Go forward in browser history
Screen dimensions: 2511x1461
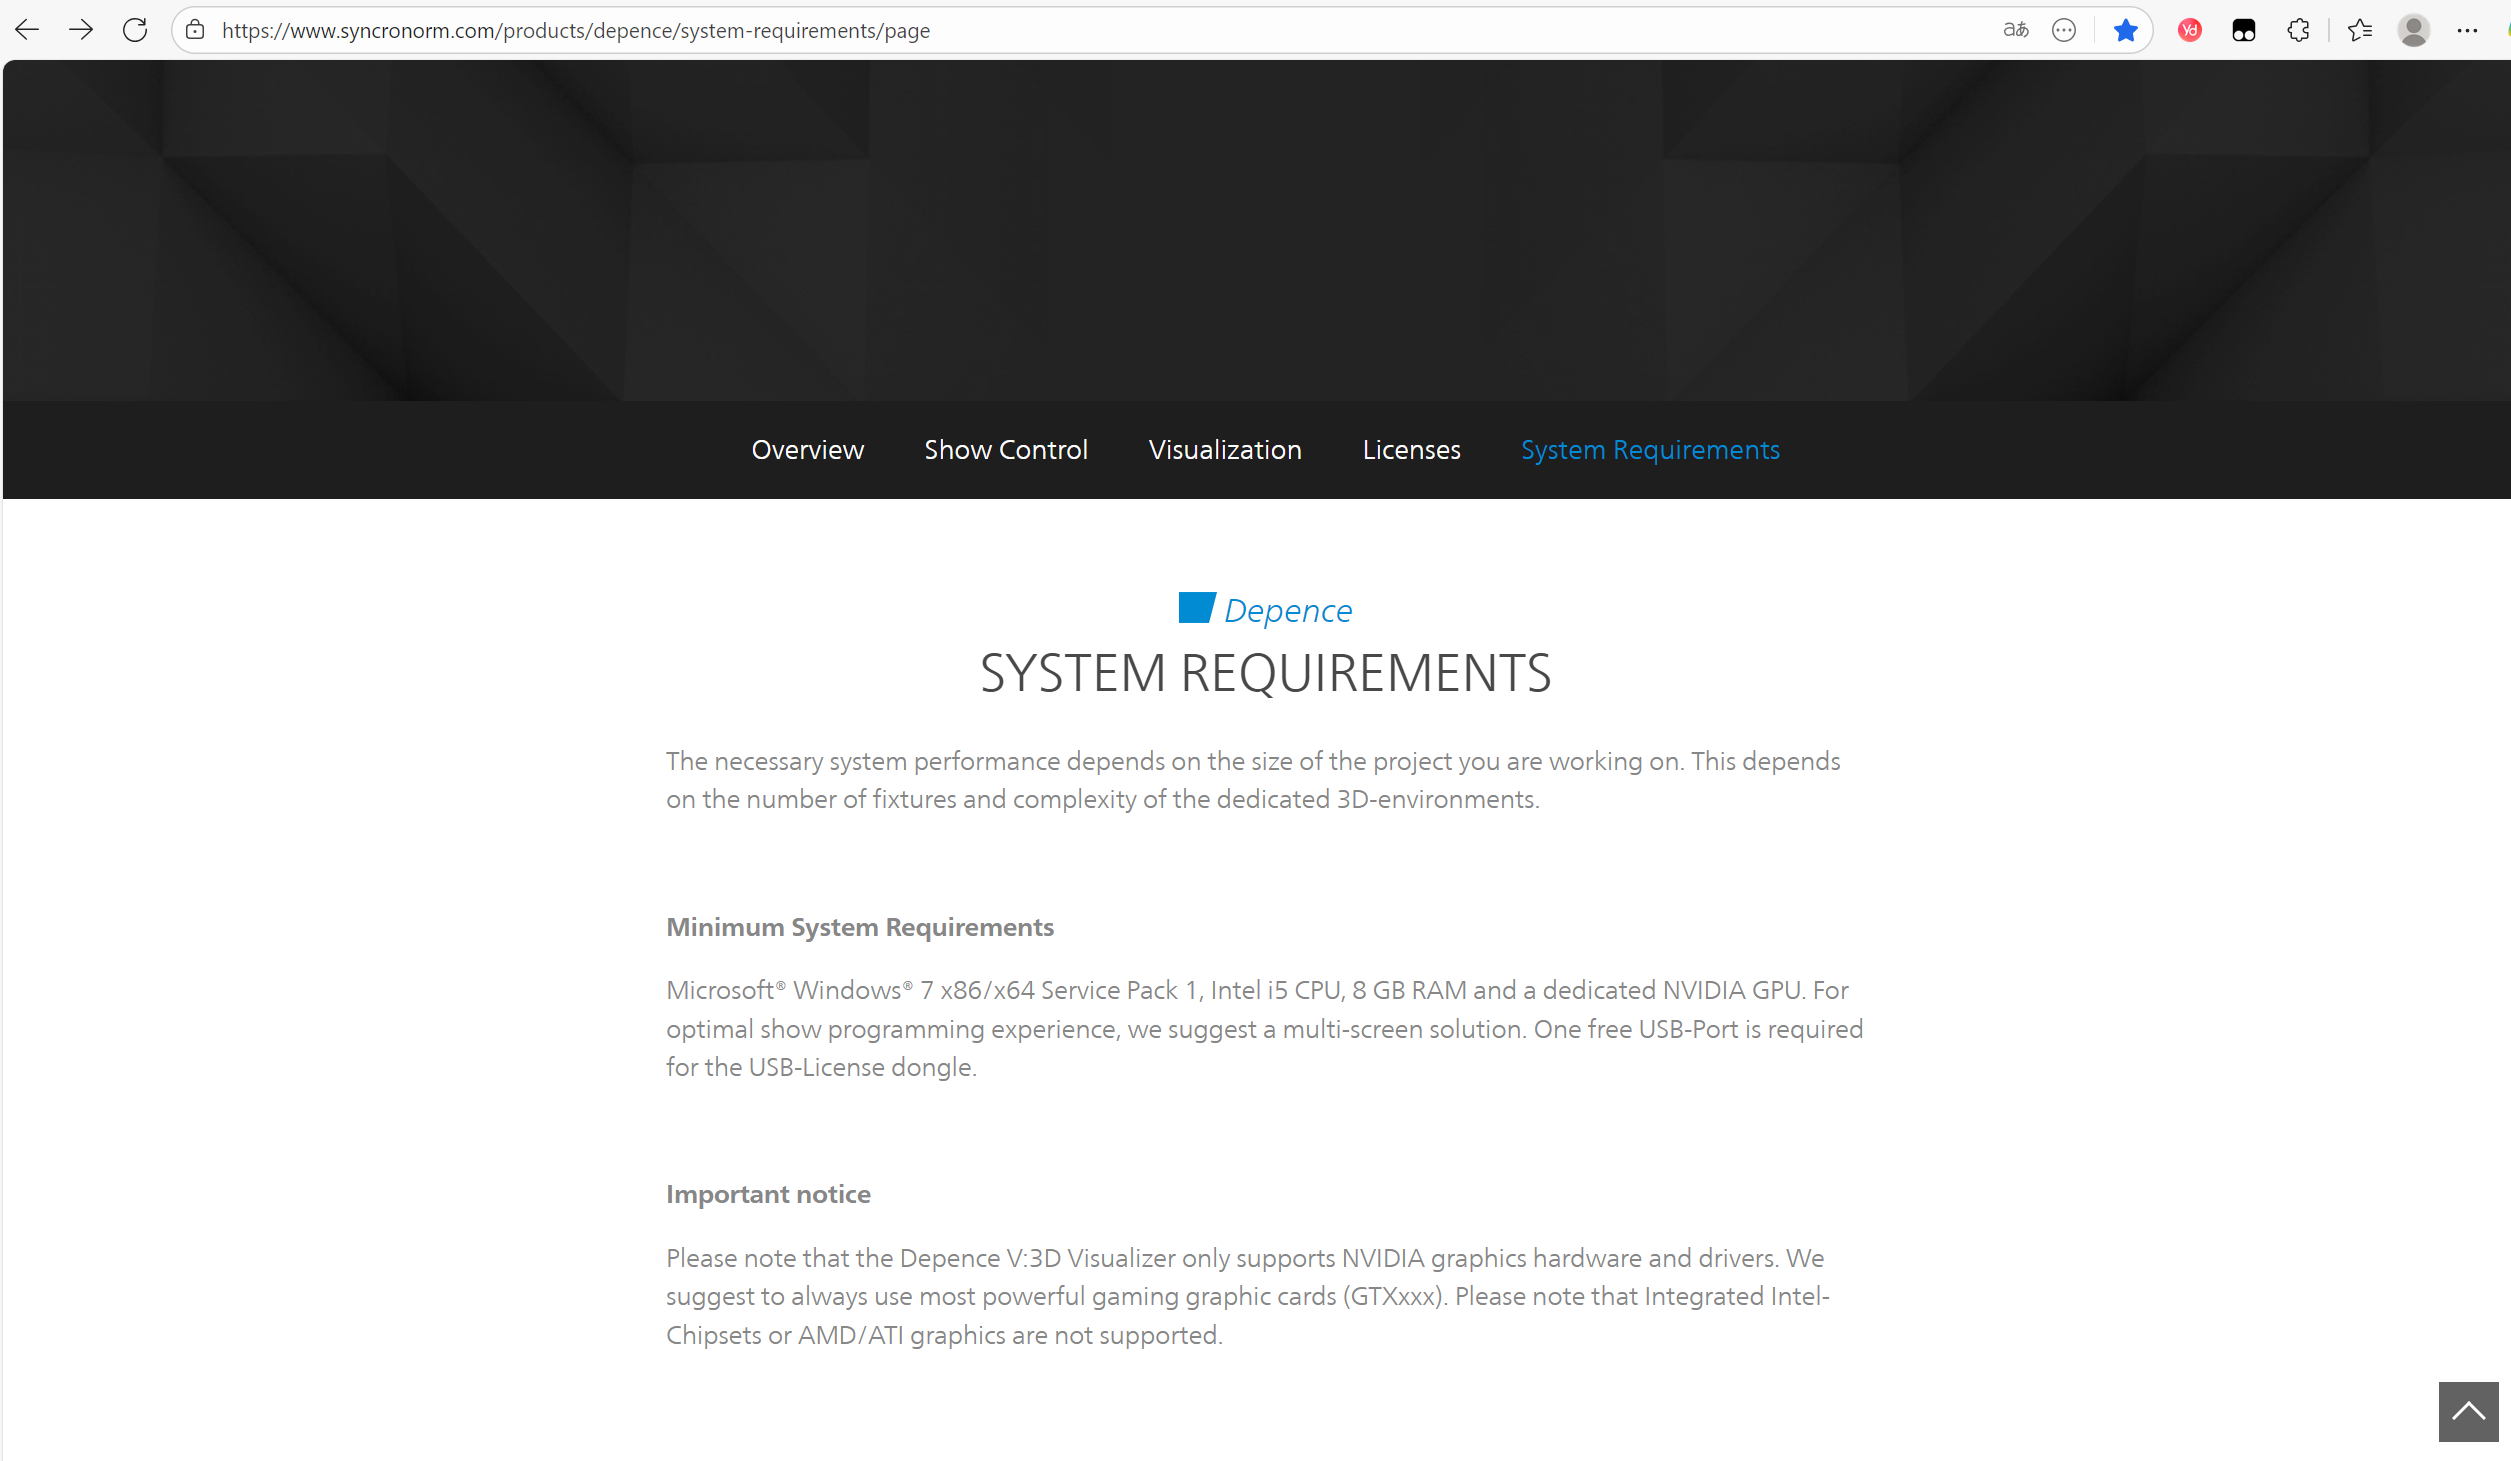coord(81,30)
